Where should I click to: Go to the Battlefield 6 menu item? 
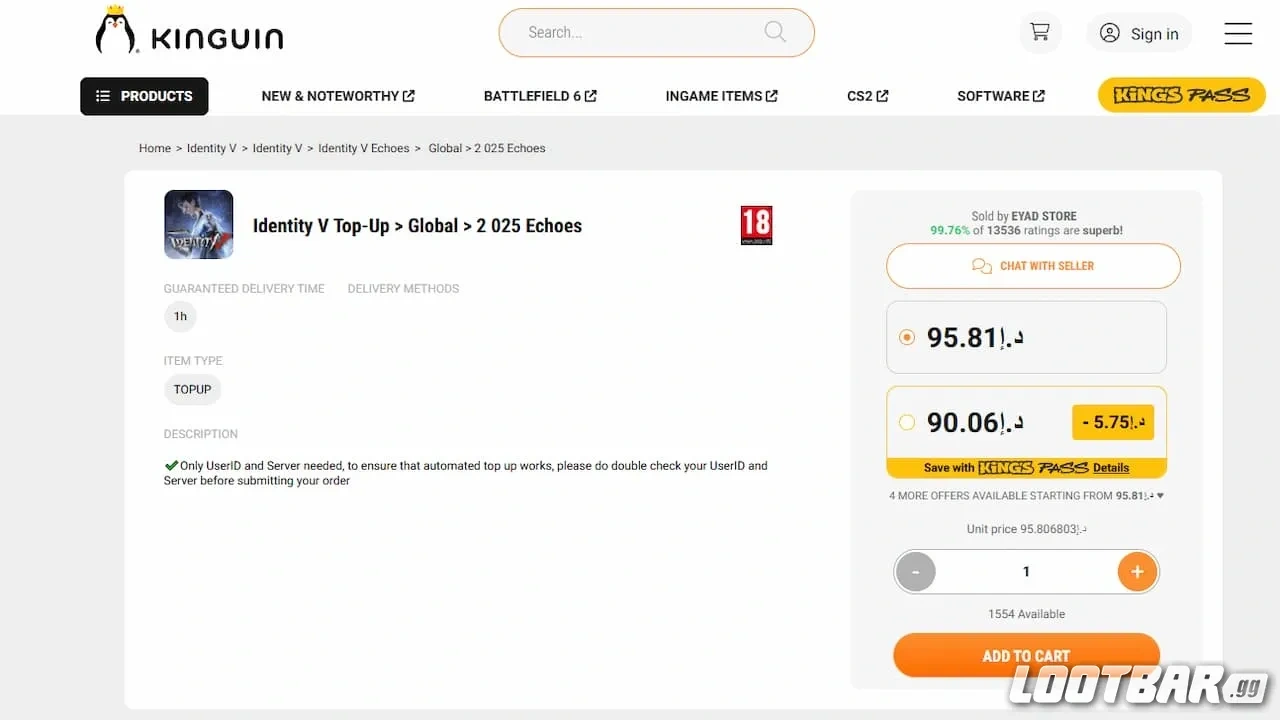[x=540, y=96]
